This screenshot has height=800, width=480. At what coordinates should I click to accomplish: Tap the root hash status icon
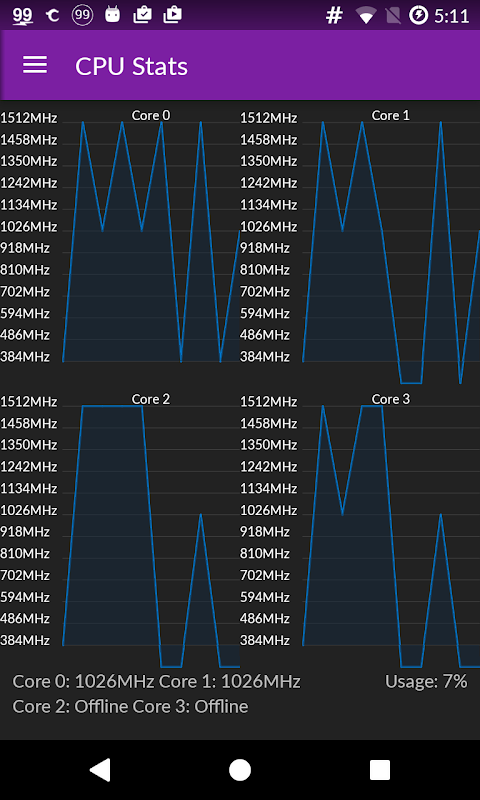coord(334,16)
